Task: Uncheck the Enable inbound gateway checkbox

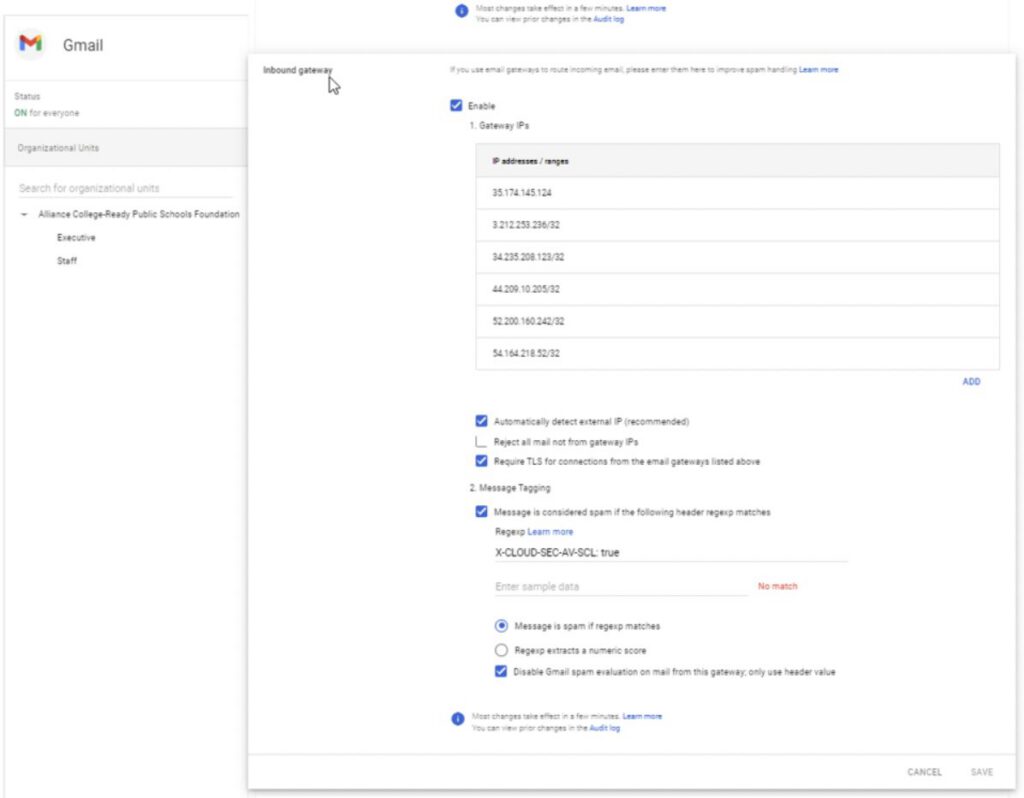Action: tap(457, 105)
